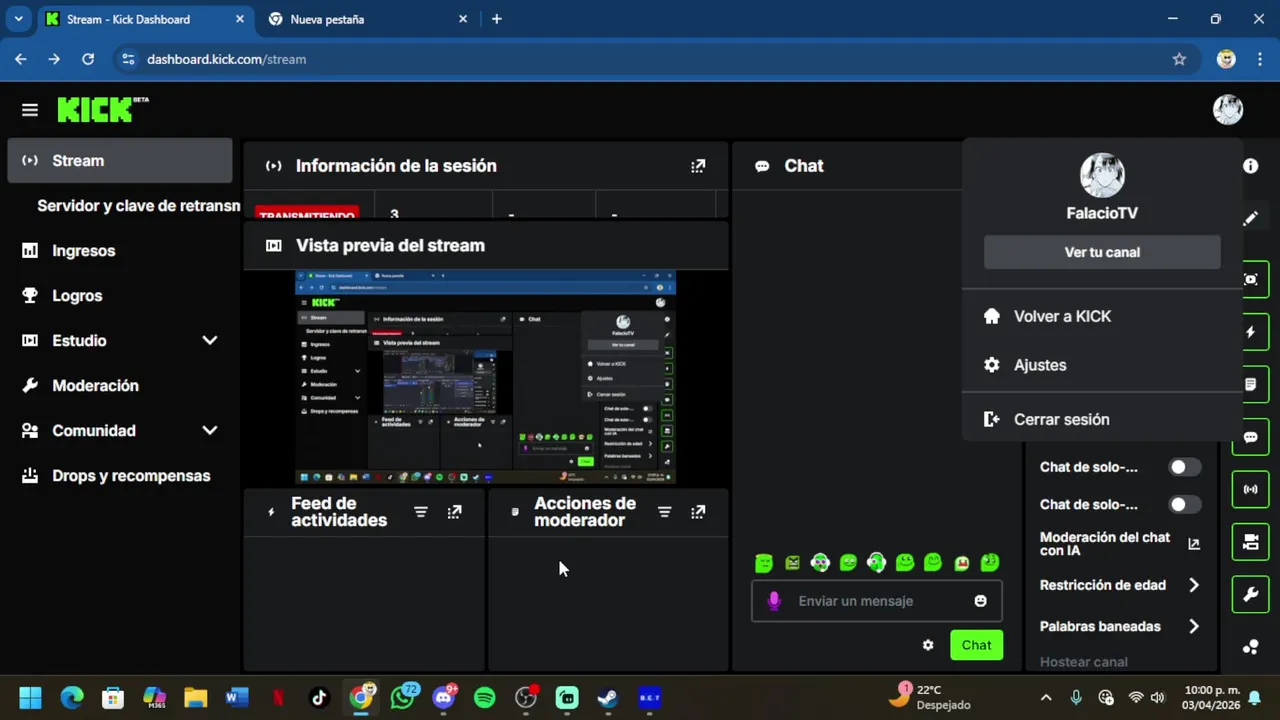Click the stream preview thumbnail
Viewport: 1280px width, 720px height.
click(x=486, y=376)
